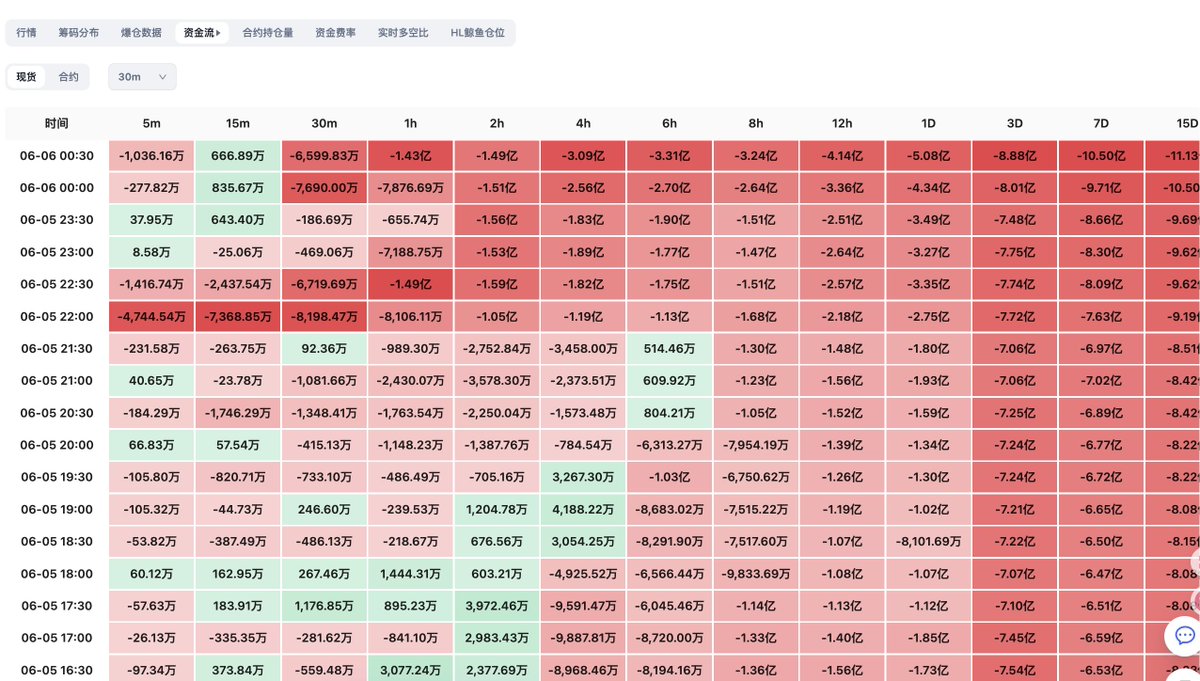Click the -10.50亿 cell
Image resolution: width=1200 pixels, height=681 pixels.
tap(1101, 156)
